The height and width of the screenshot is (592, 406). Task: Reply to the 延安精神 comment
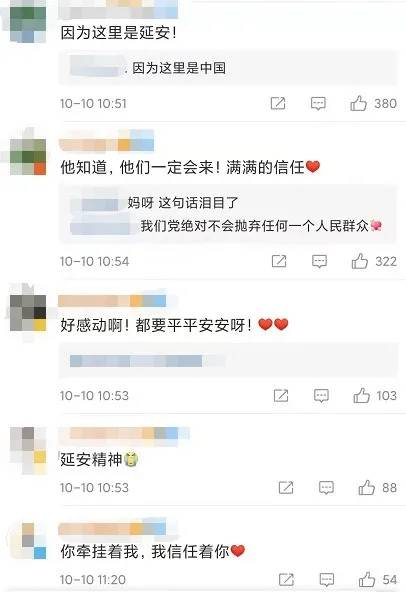pyautogui.click(x=326, y=488)
